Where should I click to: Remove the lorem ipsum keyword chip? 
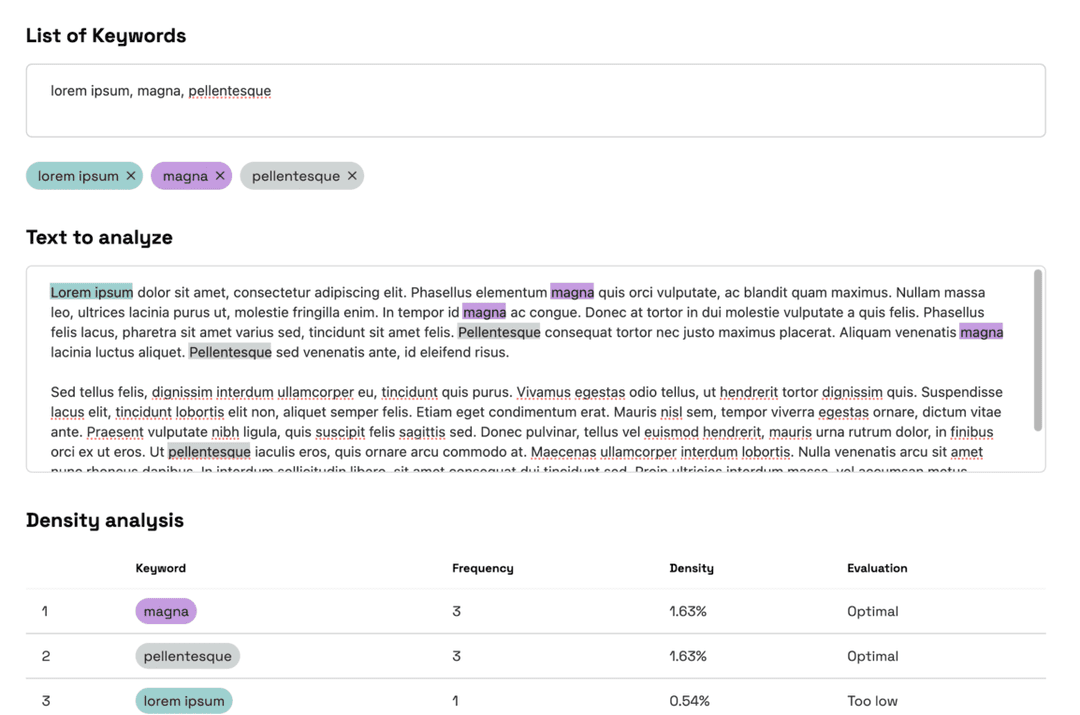(131, 176)
